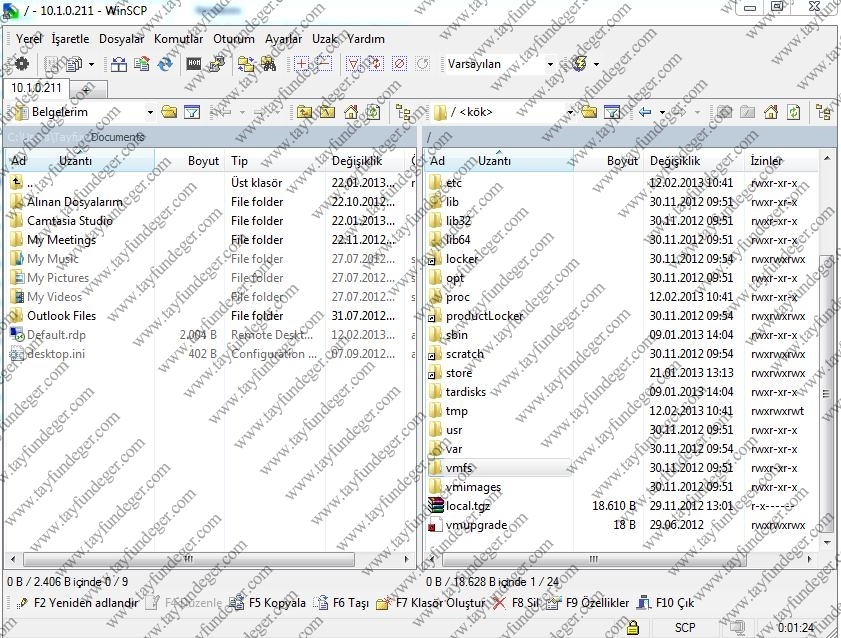Toggle the remote panel directory tree icon
Viewport: 841px width, 638px height.
coord(823,112)
